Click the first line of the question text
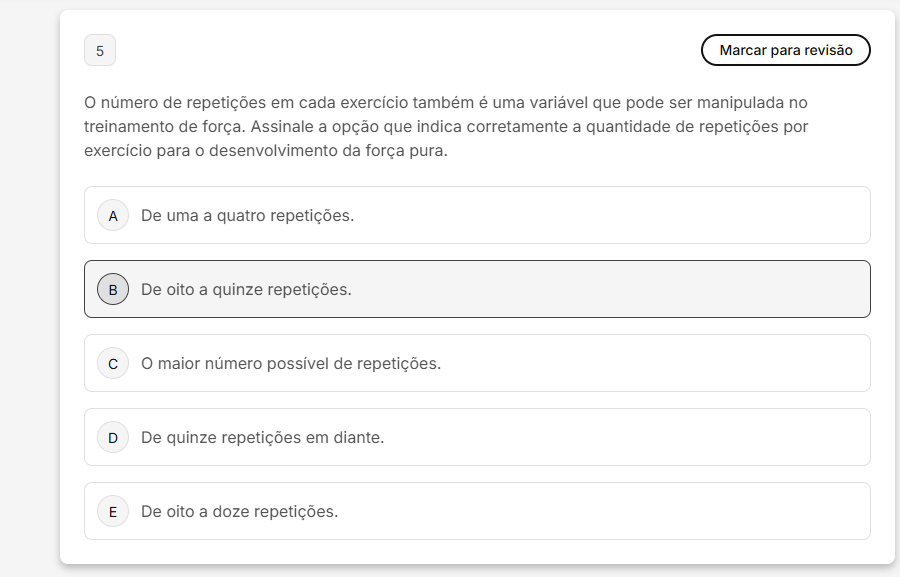This screenshot has height=577, width=900. tap(446, 102)
